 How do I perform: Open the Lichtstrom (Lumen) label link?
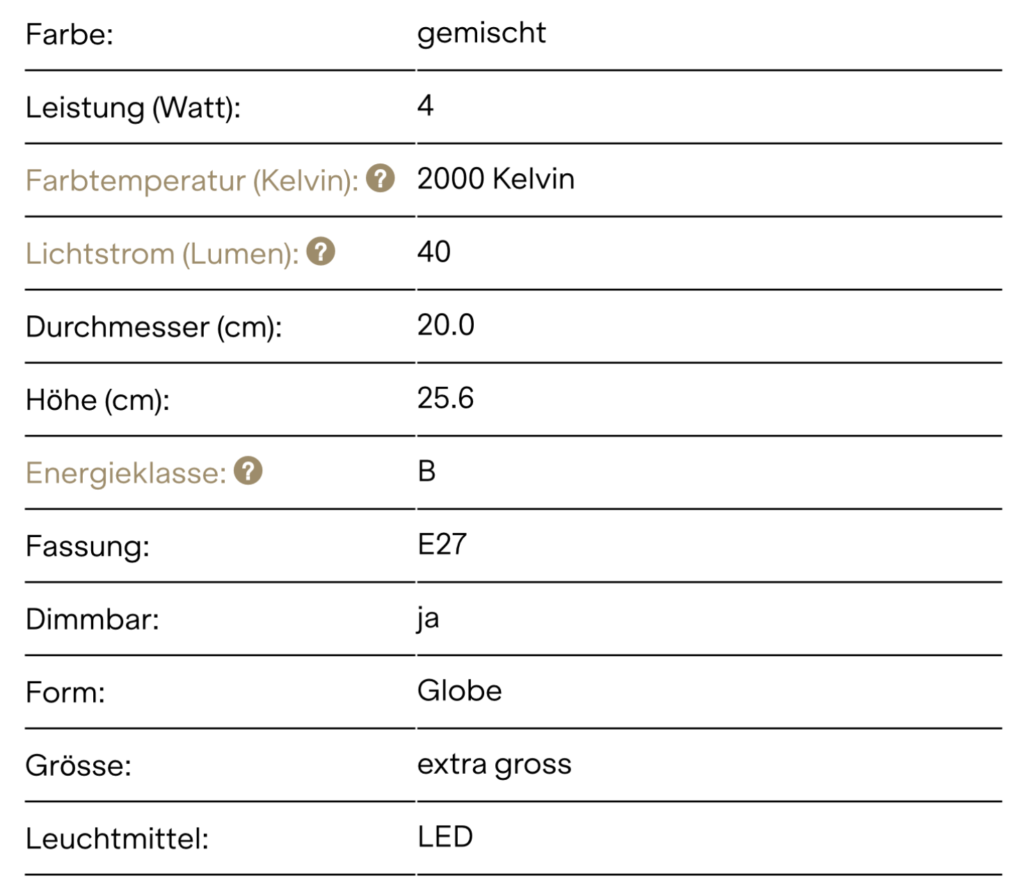click(162, 253)
